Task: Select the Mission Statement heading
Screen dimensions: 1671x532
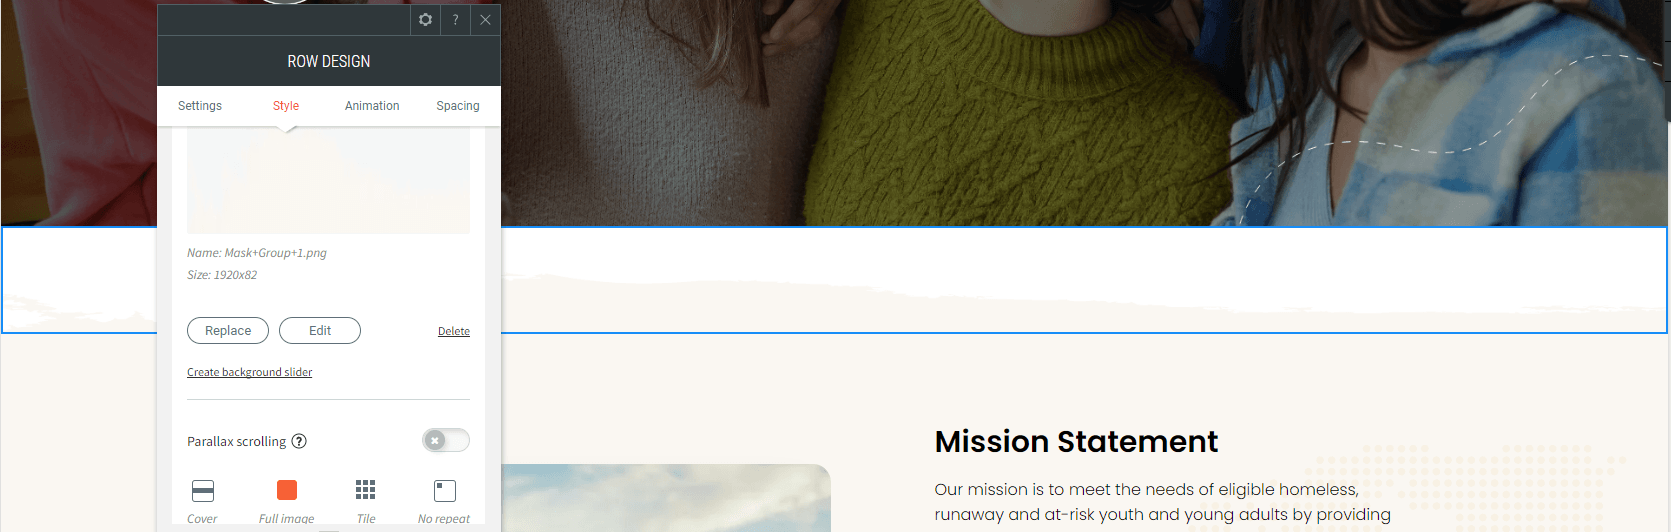Action: click(1076, 441)
